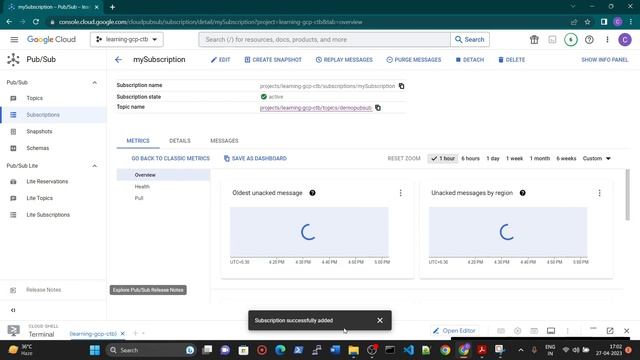Open Cloud Shell in a new window
640x360 pixels.
[610, 331]
